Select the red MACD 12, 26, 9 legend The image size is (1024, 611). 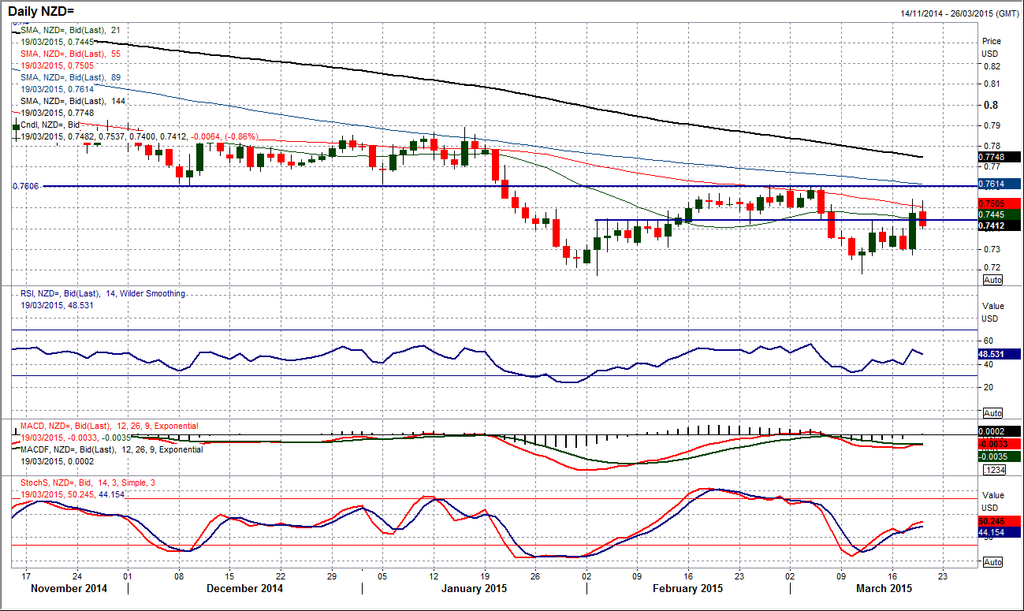(x=109, y=426)
